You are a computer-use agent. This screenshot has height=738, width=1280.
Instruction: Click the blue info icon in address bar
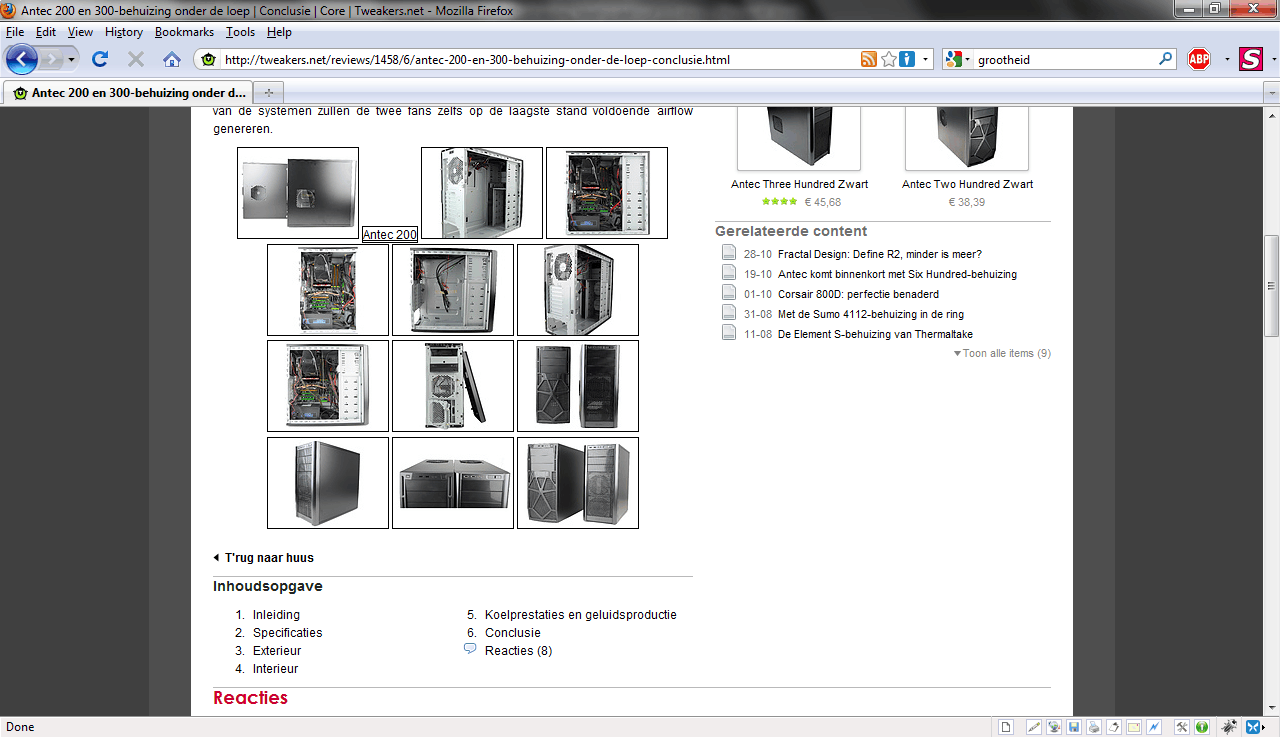[x=907, y=59]
